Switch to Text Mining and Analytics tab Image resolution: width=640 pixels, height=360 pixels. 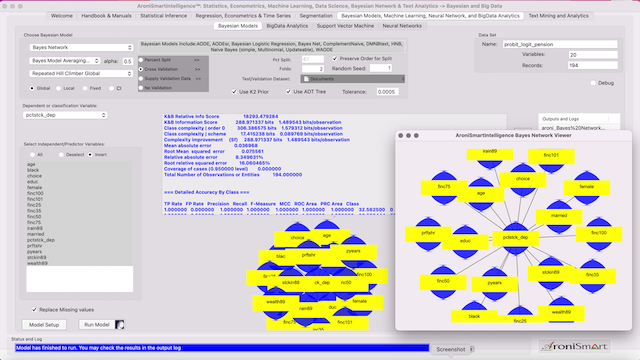(558, 16)
